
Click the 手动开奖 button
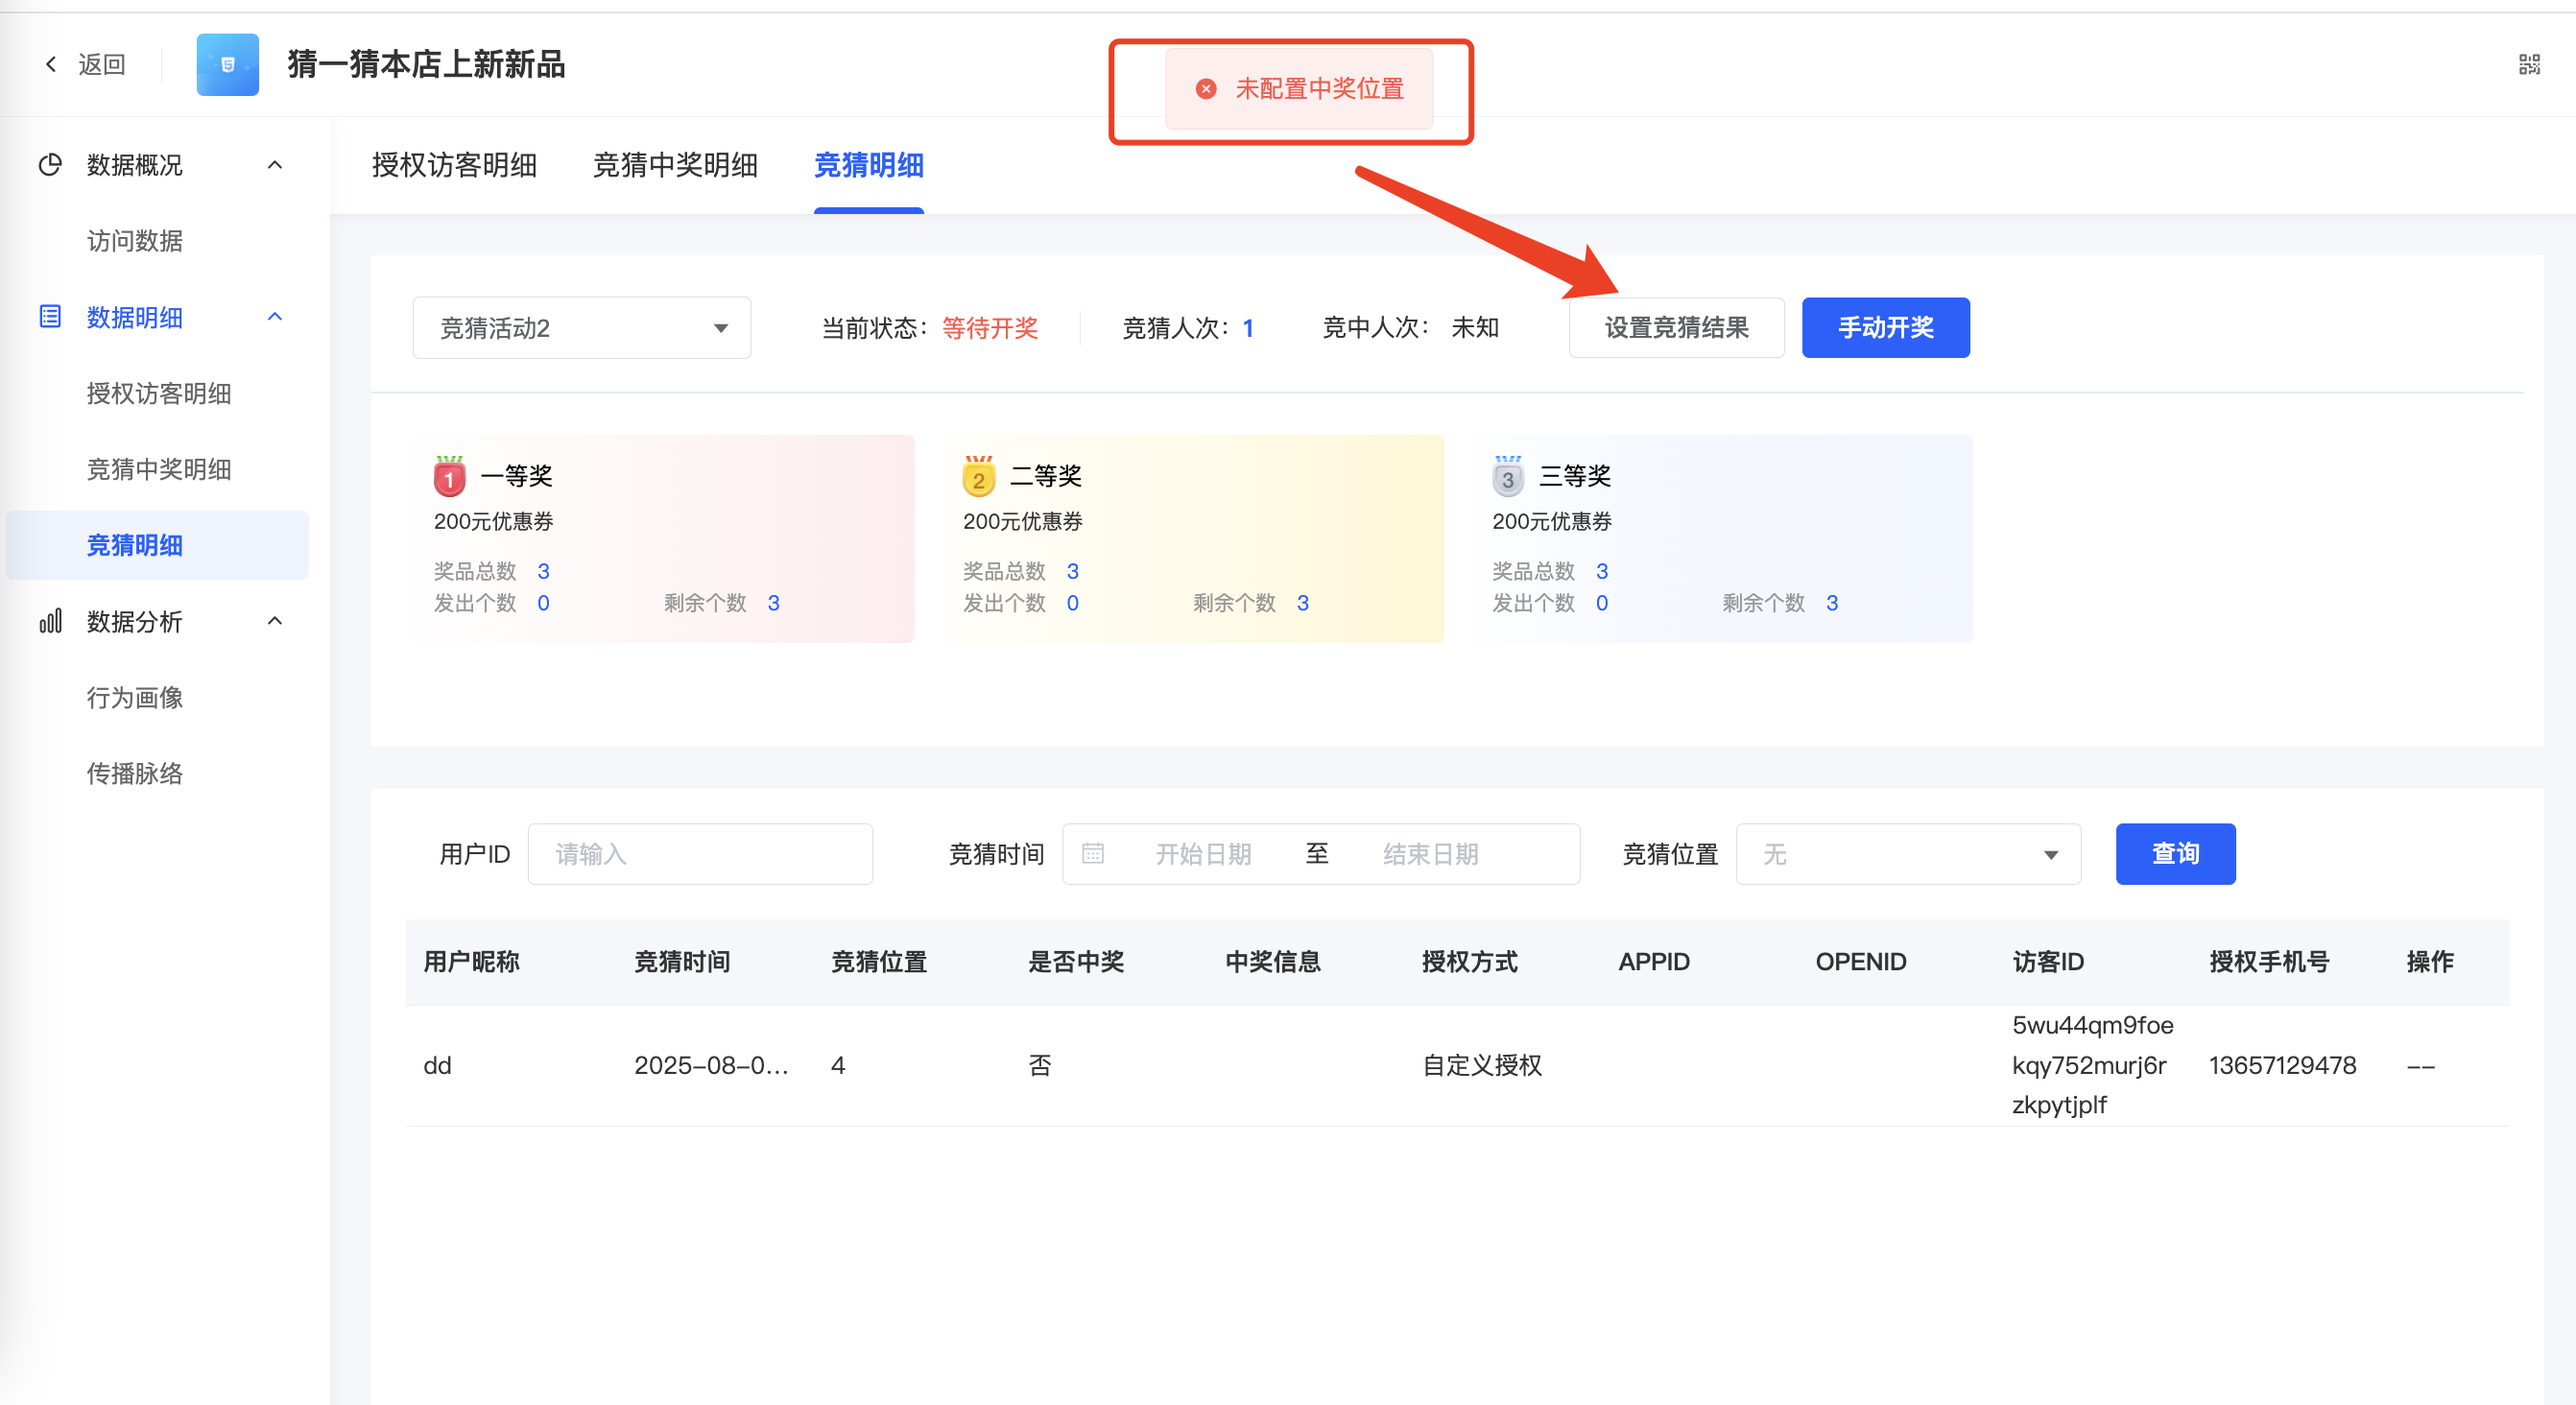click(x=1885, y=328)
